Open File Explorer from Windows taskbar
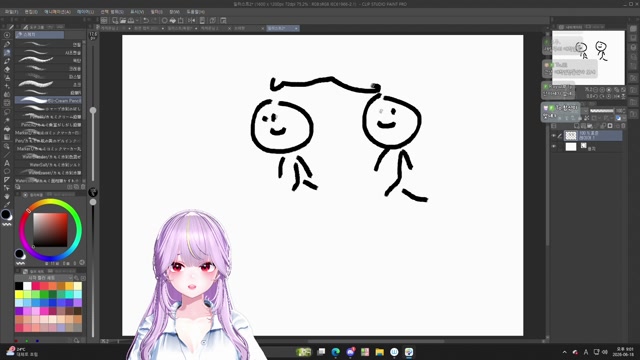 tap(380, 352)
